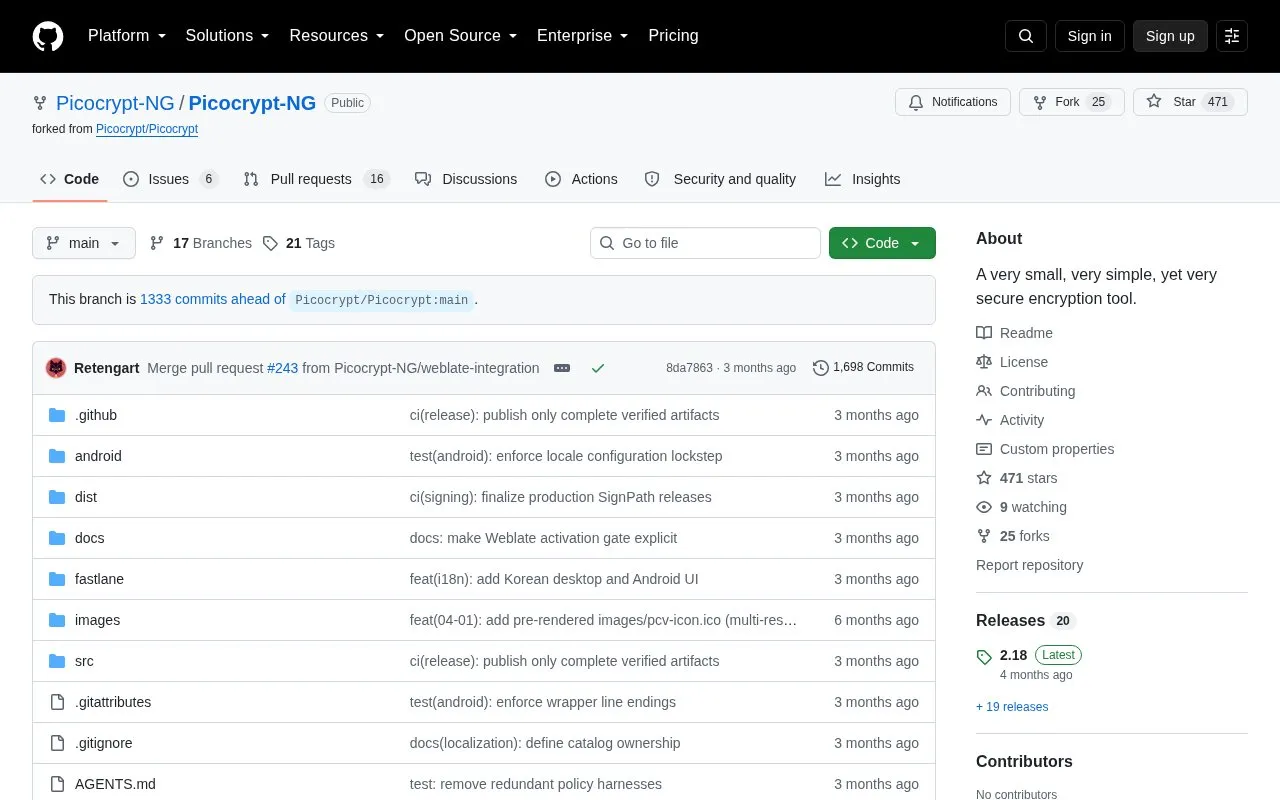Click the tag icon beside 2.18 release
The width and height of the screenshot is (1280, 800).
coord(984,657)
